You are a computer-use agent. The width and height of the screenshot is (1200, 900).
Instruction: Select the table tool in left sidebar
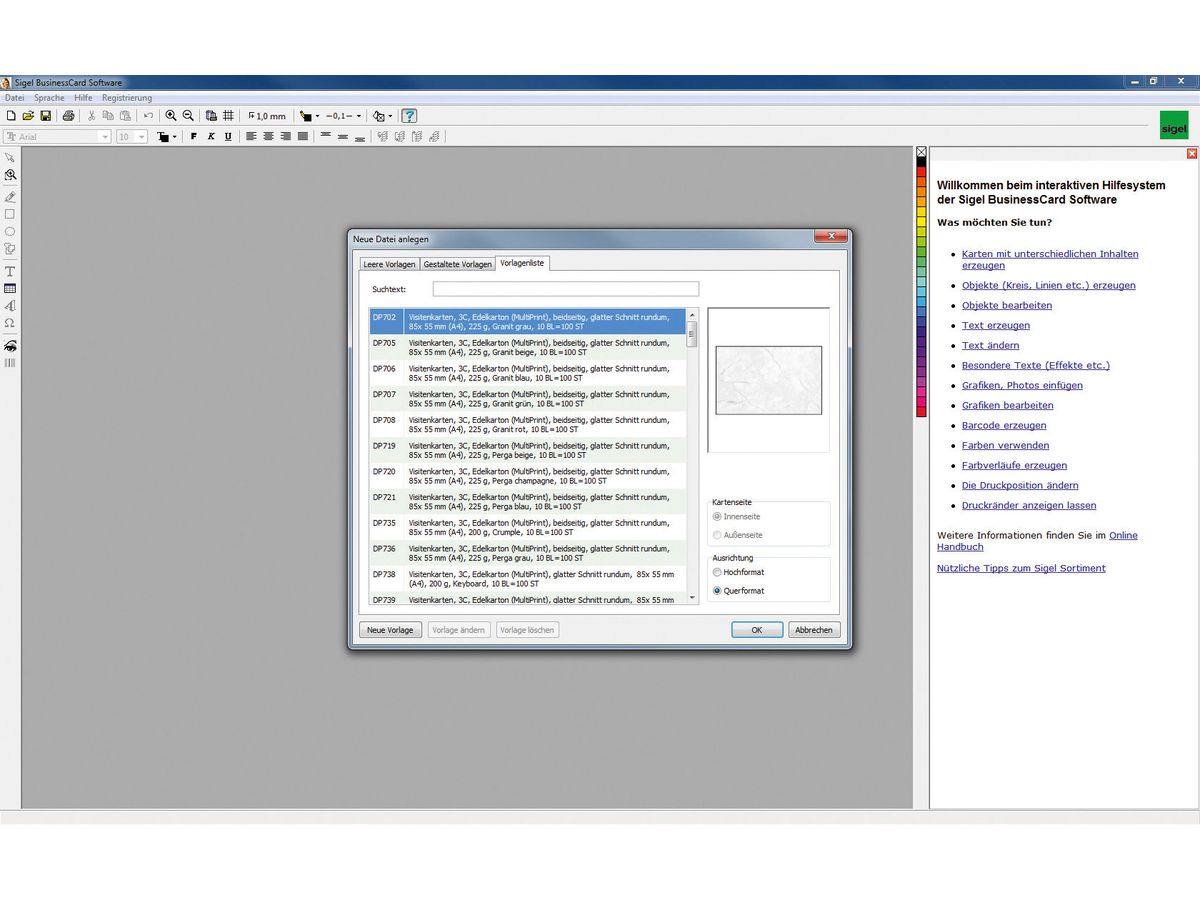[x=10, y=288]
